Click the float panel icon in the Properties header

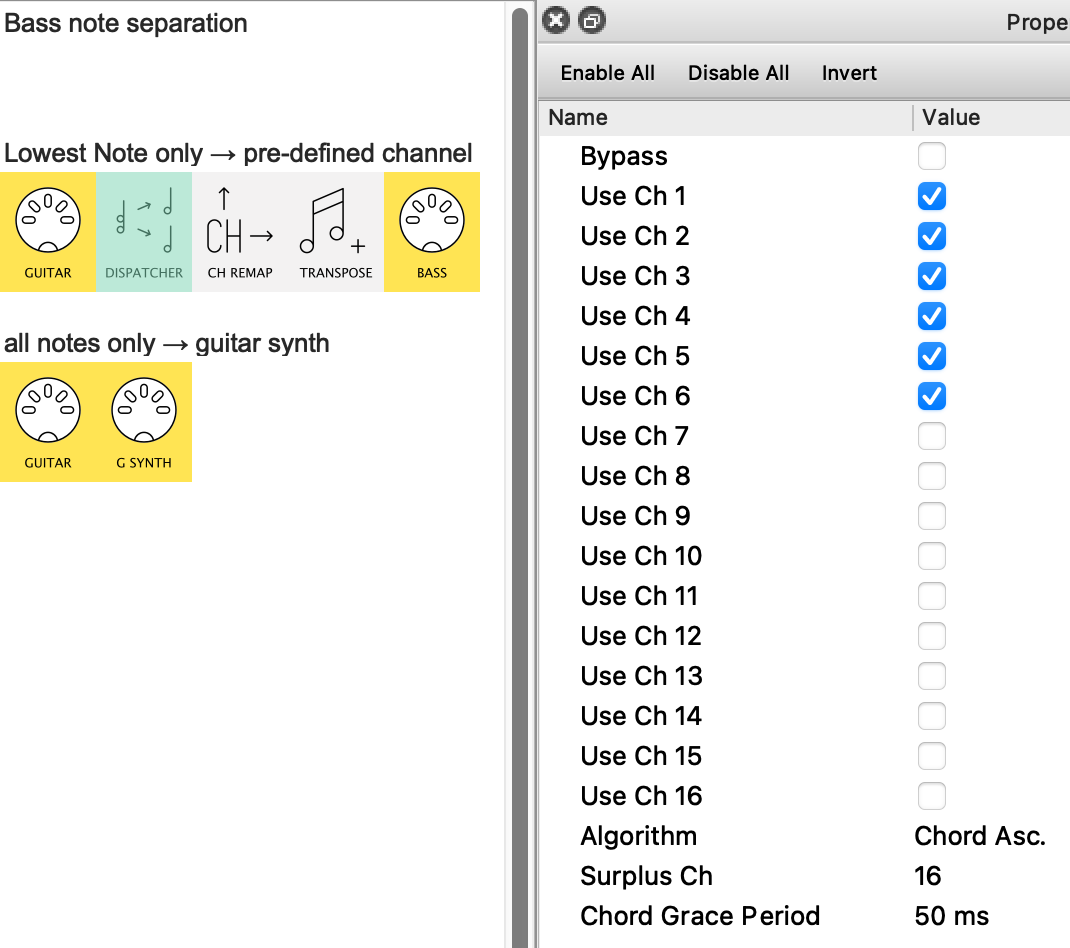592,20
